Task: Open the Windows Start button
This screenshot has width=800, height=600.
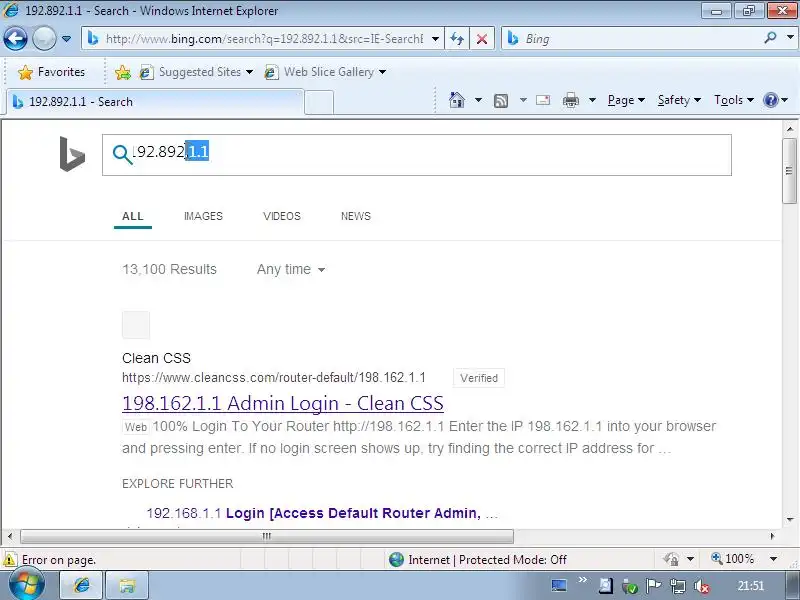Action: point(26,585)
